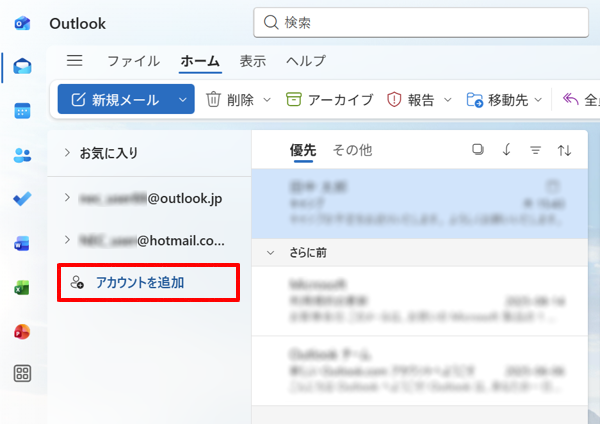Open the Calendar icon in sidebar
Screen dimensions: 600x424
(x=22, y=111)
